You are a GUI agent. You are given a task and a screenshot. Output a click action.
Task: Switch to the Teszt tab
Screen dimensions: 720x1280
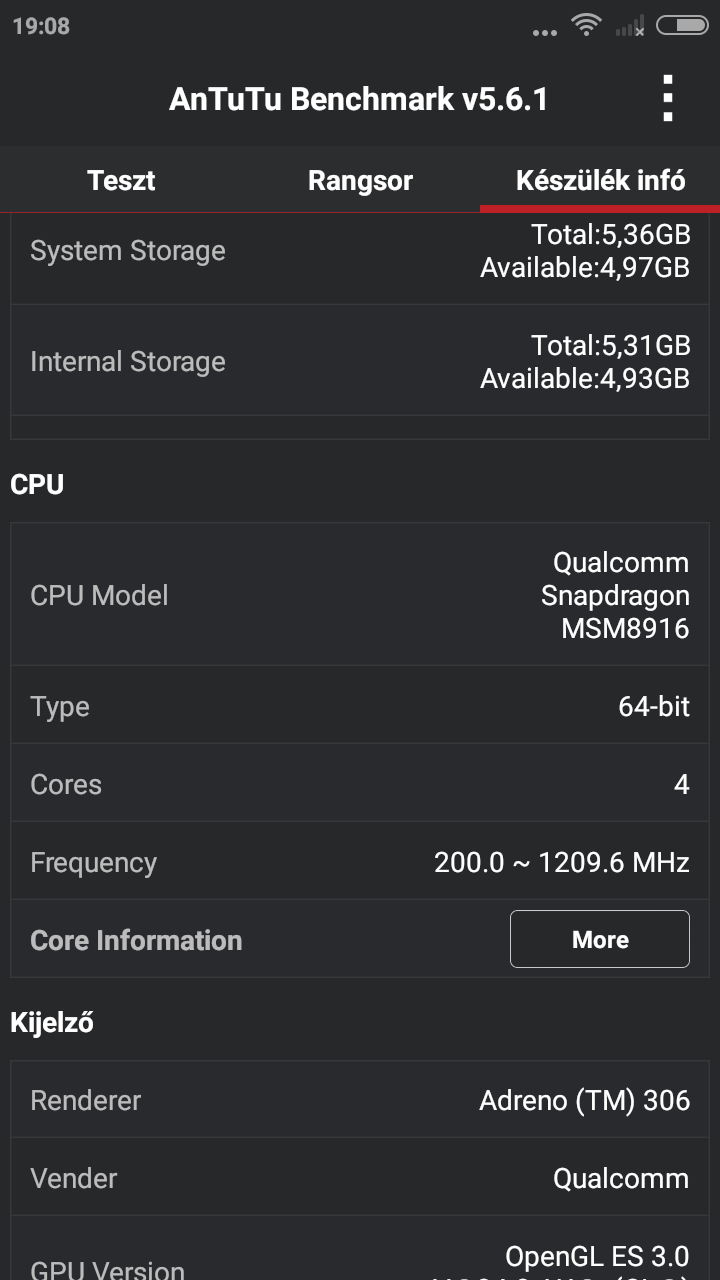[121, 181]
